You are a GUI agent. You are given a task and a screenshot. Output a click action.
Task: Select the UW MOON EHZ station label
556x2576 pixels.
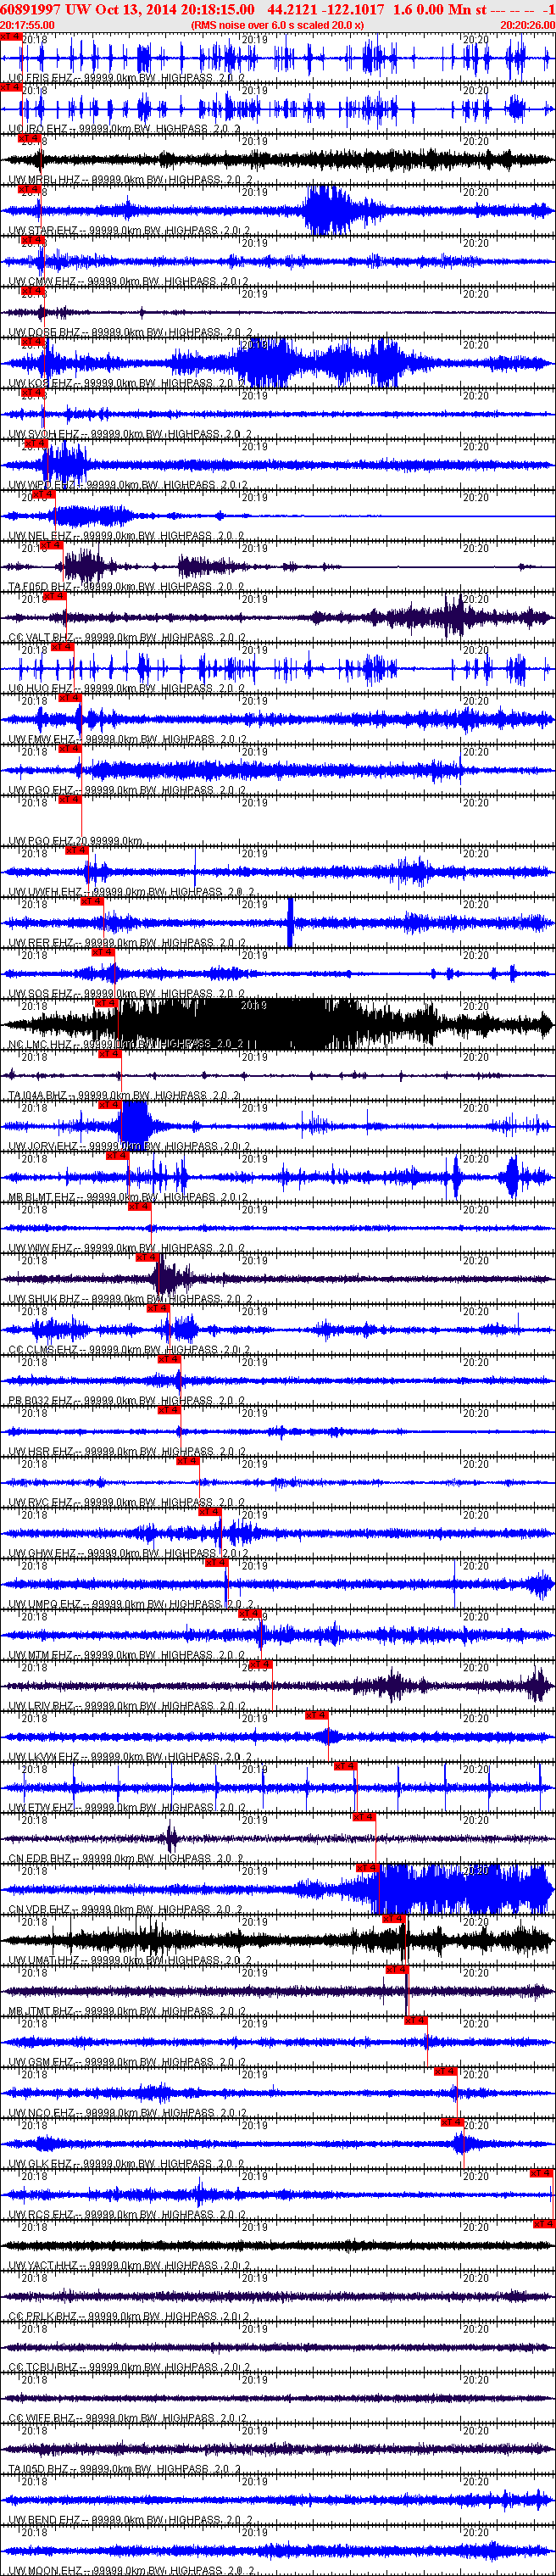pos(46,2570)
